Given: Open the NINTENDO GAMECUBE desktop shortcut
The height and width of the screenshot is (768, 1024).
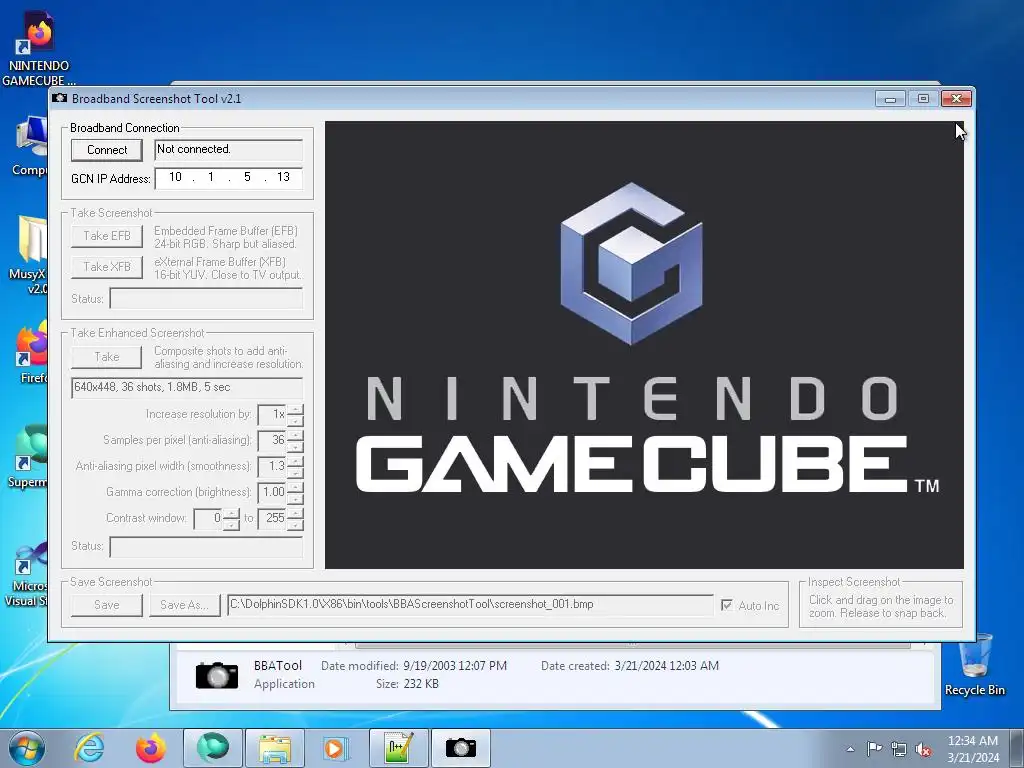Looking at the screenshot, I should [x=38, y=49].
